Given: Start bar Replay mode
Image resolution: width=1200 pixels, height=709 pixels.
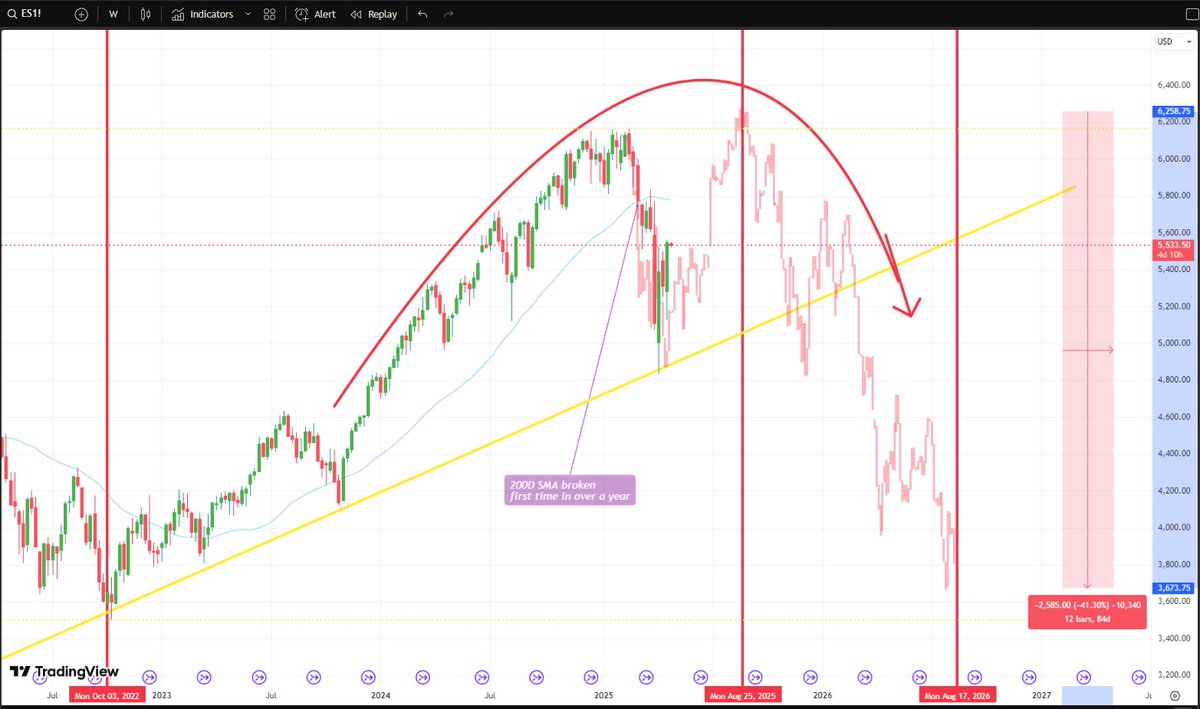Looking at the screenshot, I should click(x=372, y=14).
